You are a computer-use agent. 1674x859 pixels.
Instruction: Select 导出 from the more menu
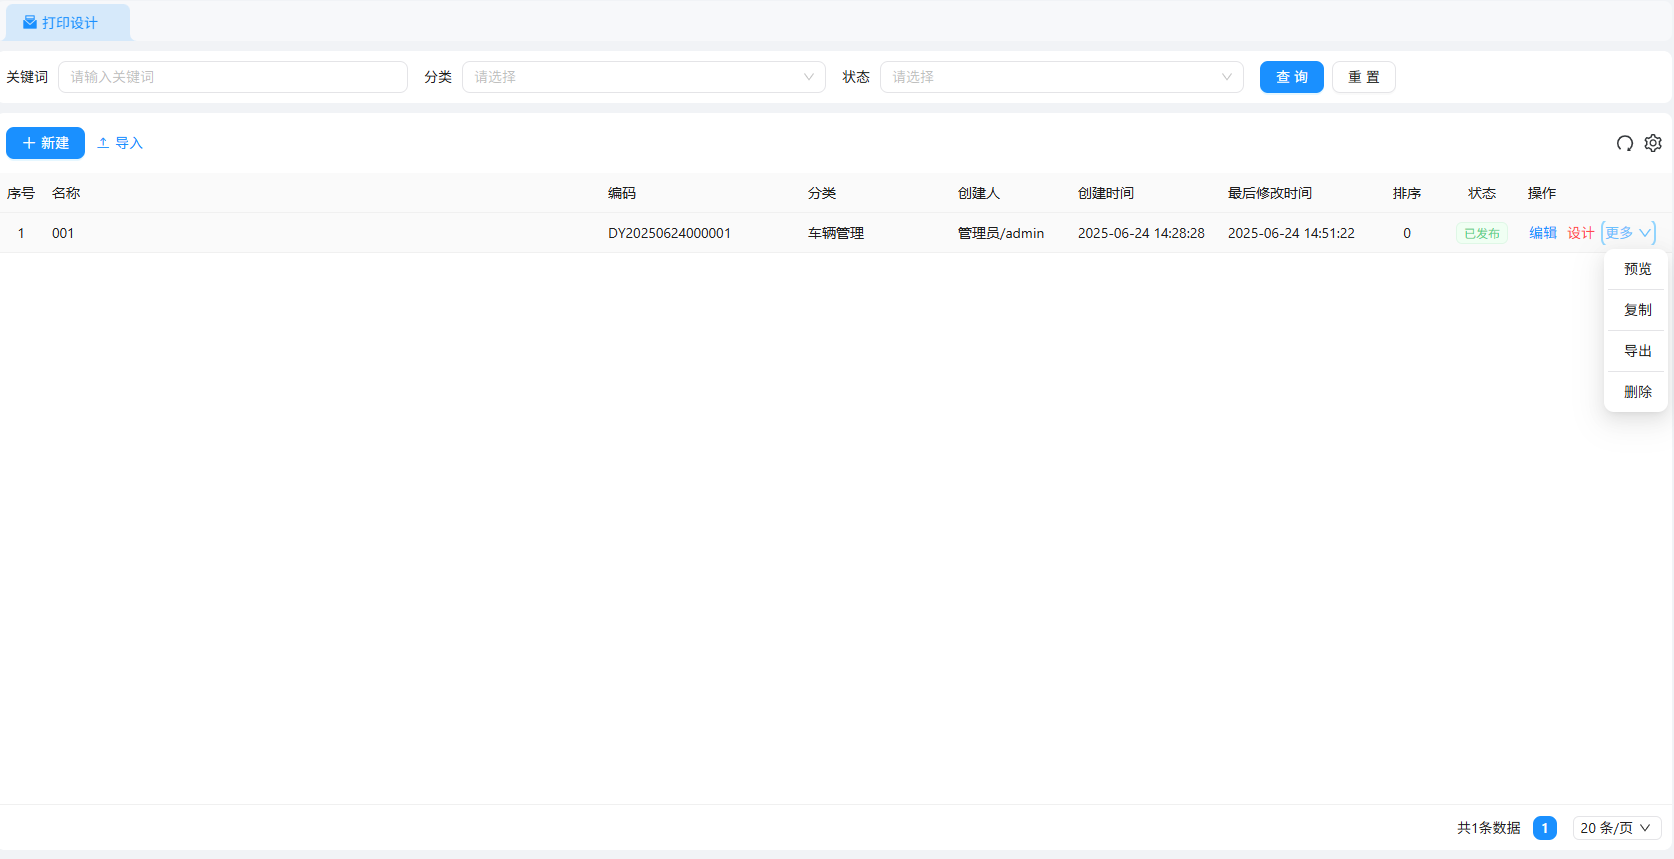click(x=1637, y=351)
